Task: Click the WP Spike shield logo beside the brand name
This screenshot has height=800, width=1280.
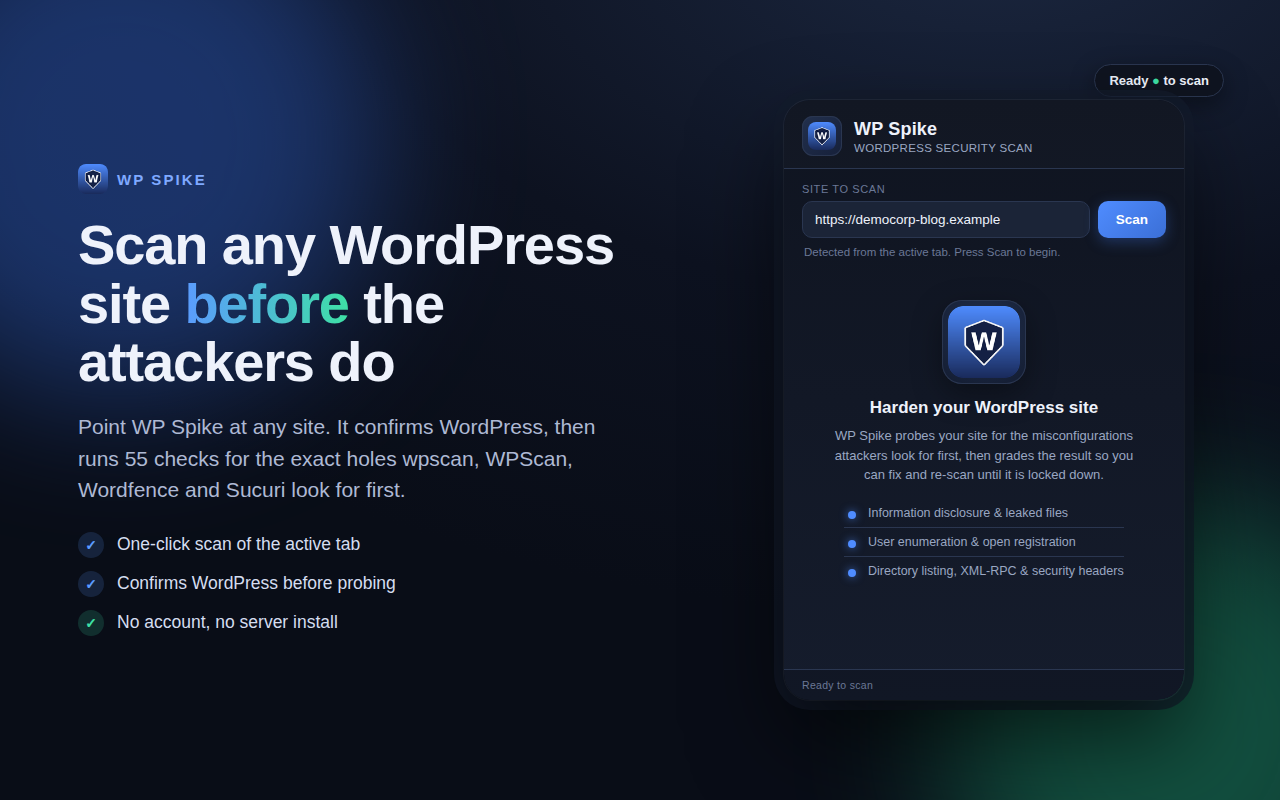Action: [93, 179]
